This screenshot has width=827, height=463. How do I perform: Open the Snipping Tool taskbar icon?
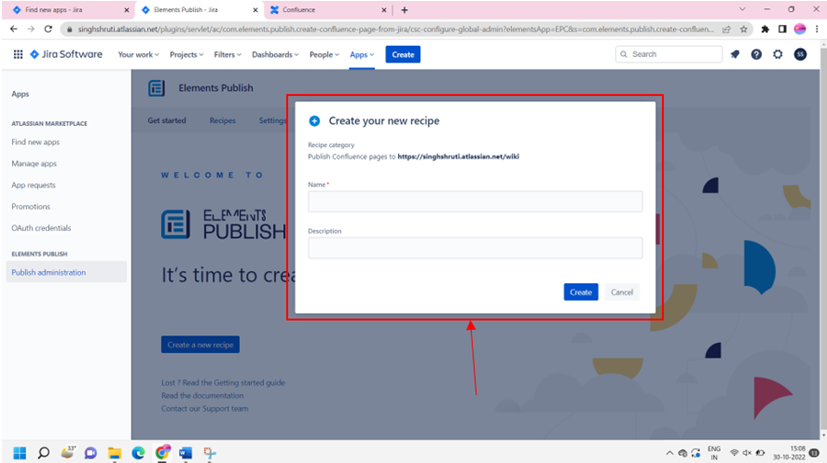(x=209, y=453)
